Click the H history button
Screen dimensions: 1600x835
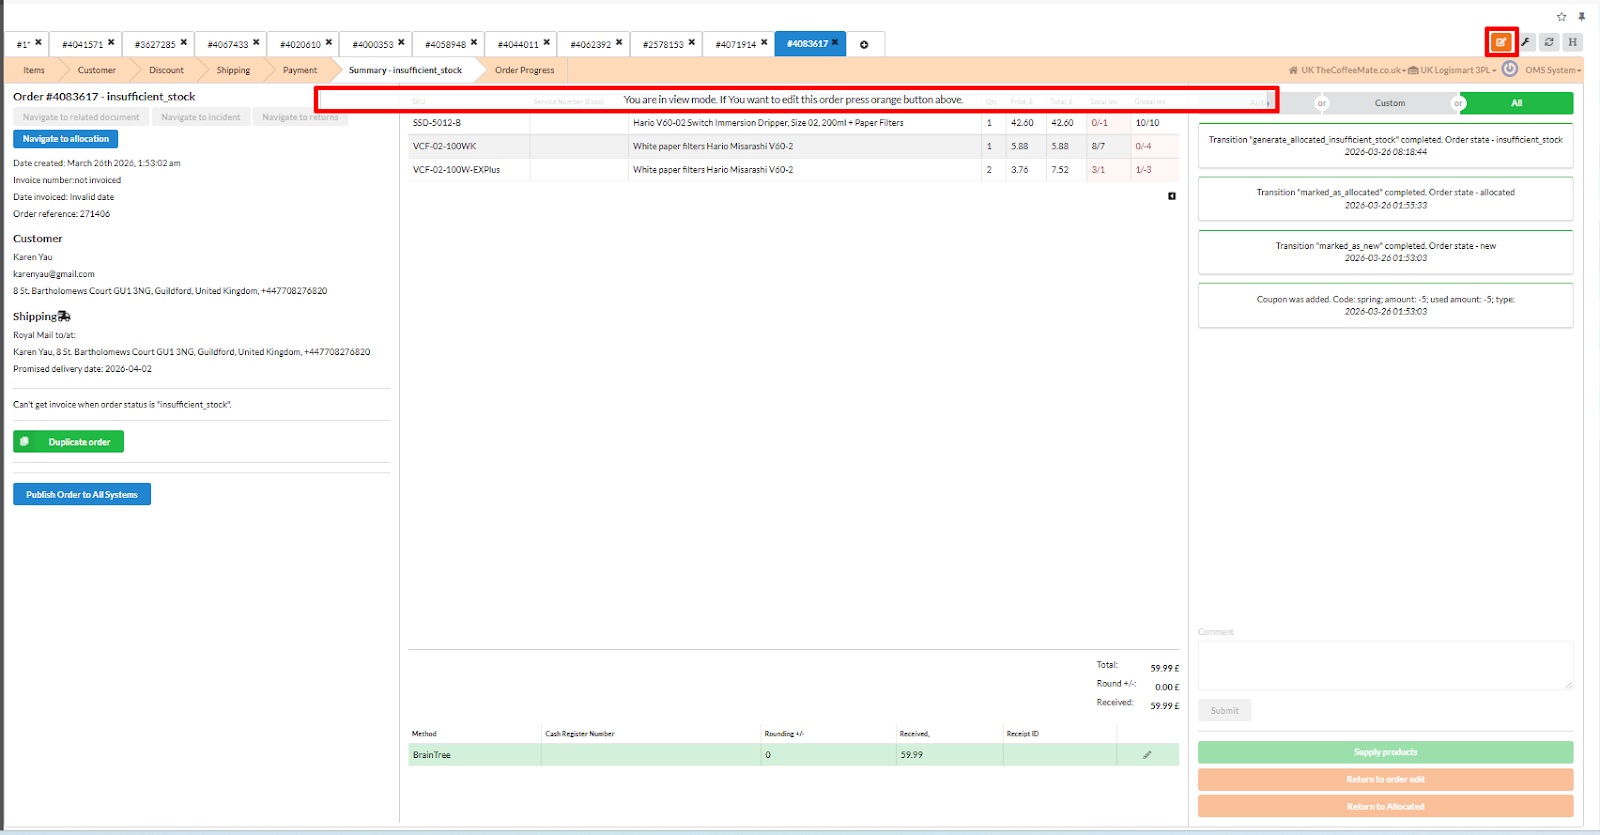click(1573, 42)
